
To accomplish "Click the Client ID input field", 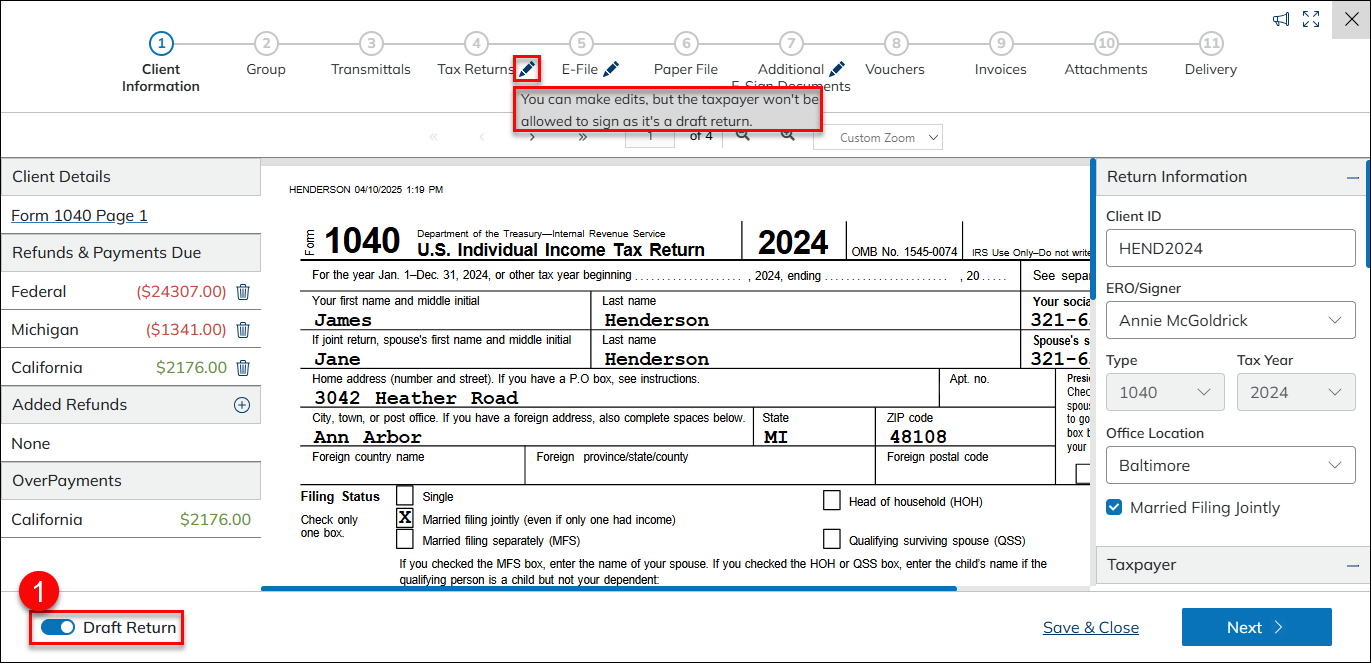I will 1230,249.
